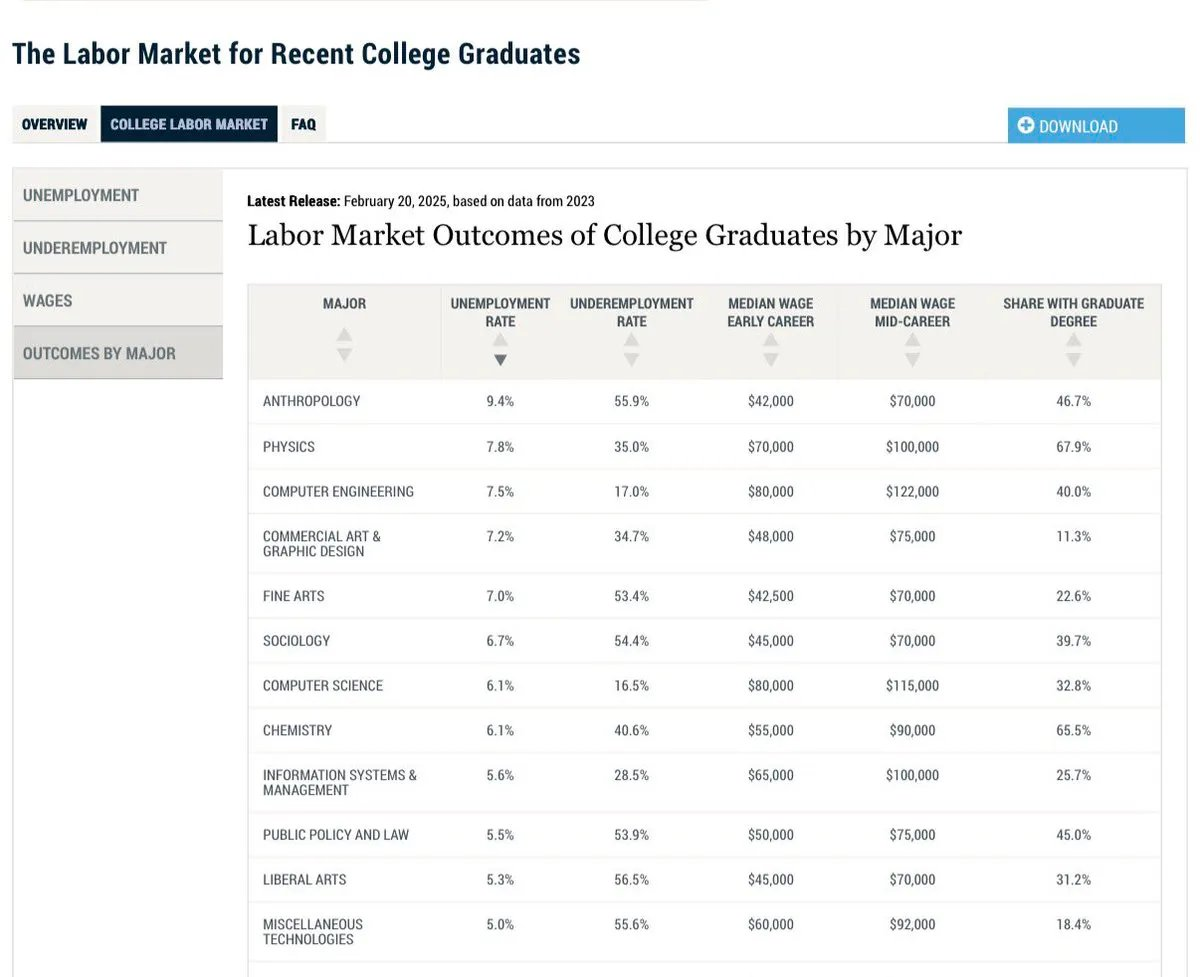Sort Share With Graduate Degree ascending

coord(1073,341)
